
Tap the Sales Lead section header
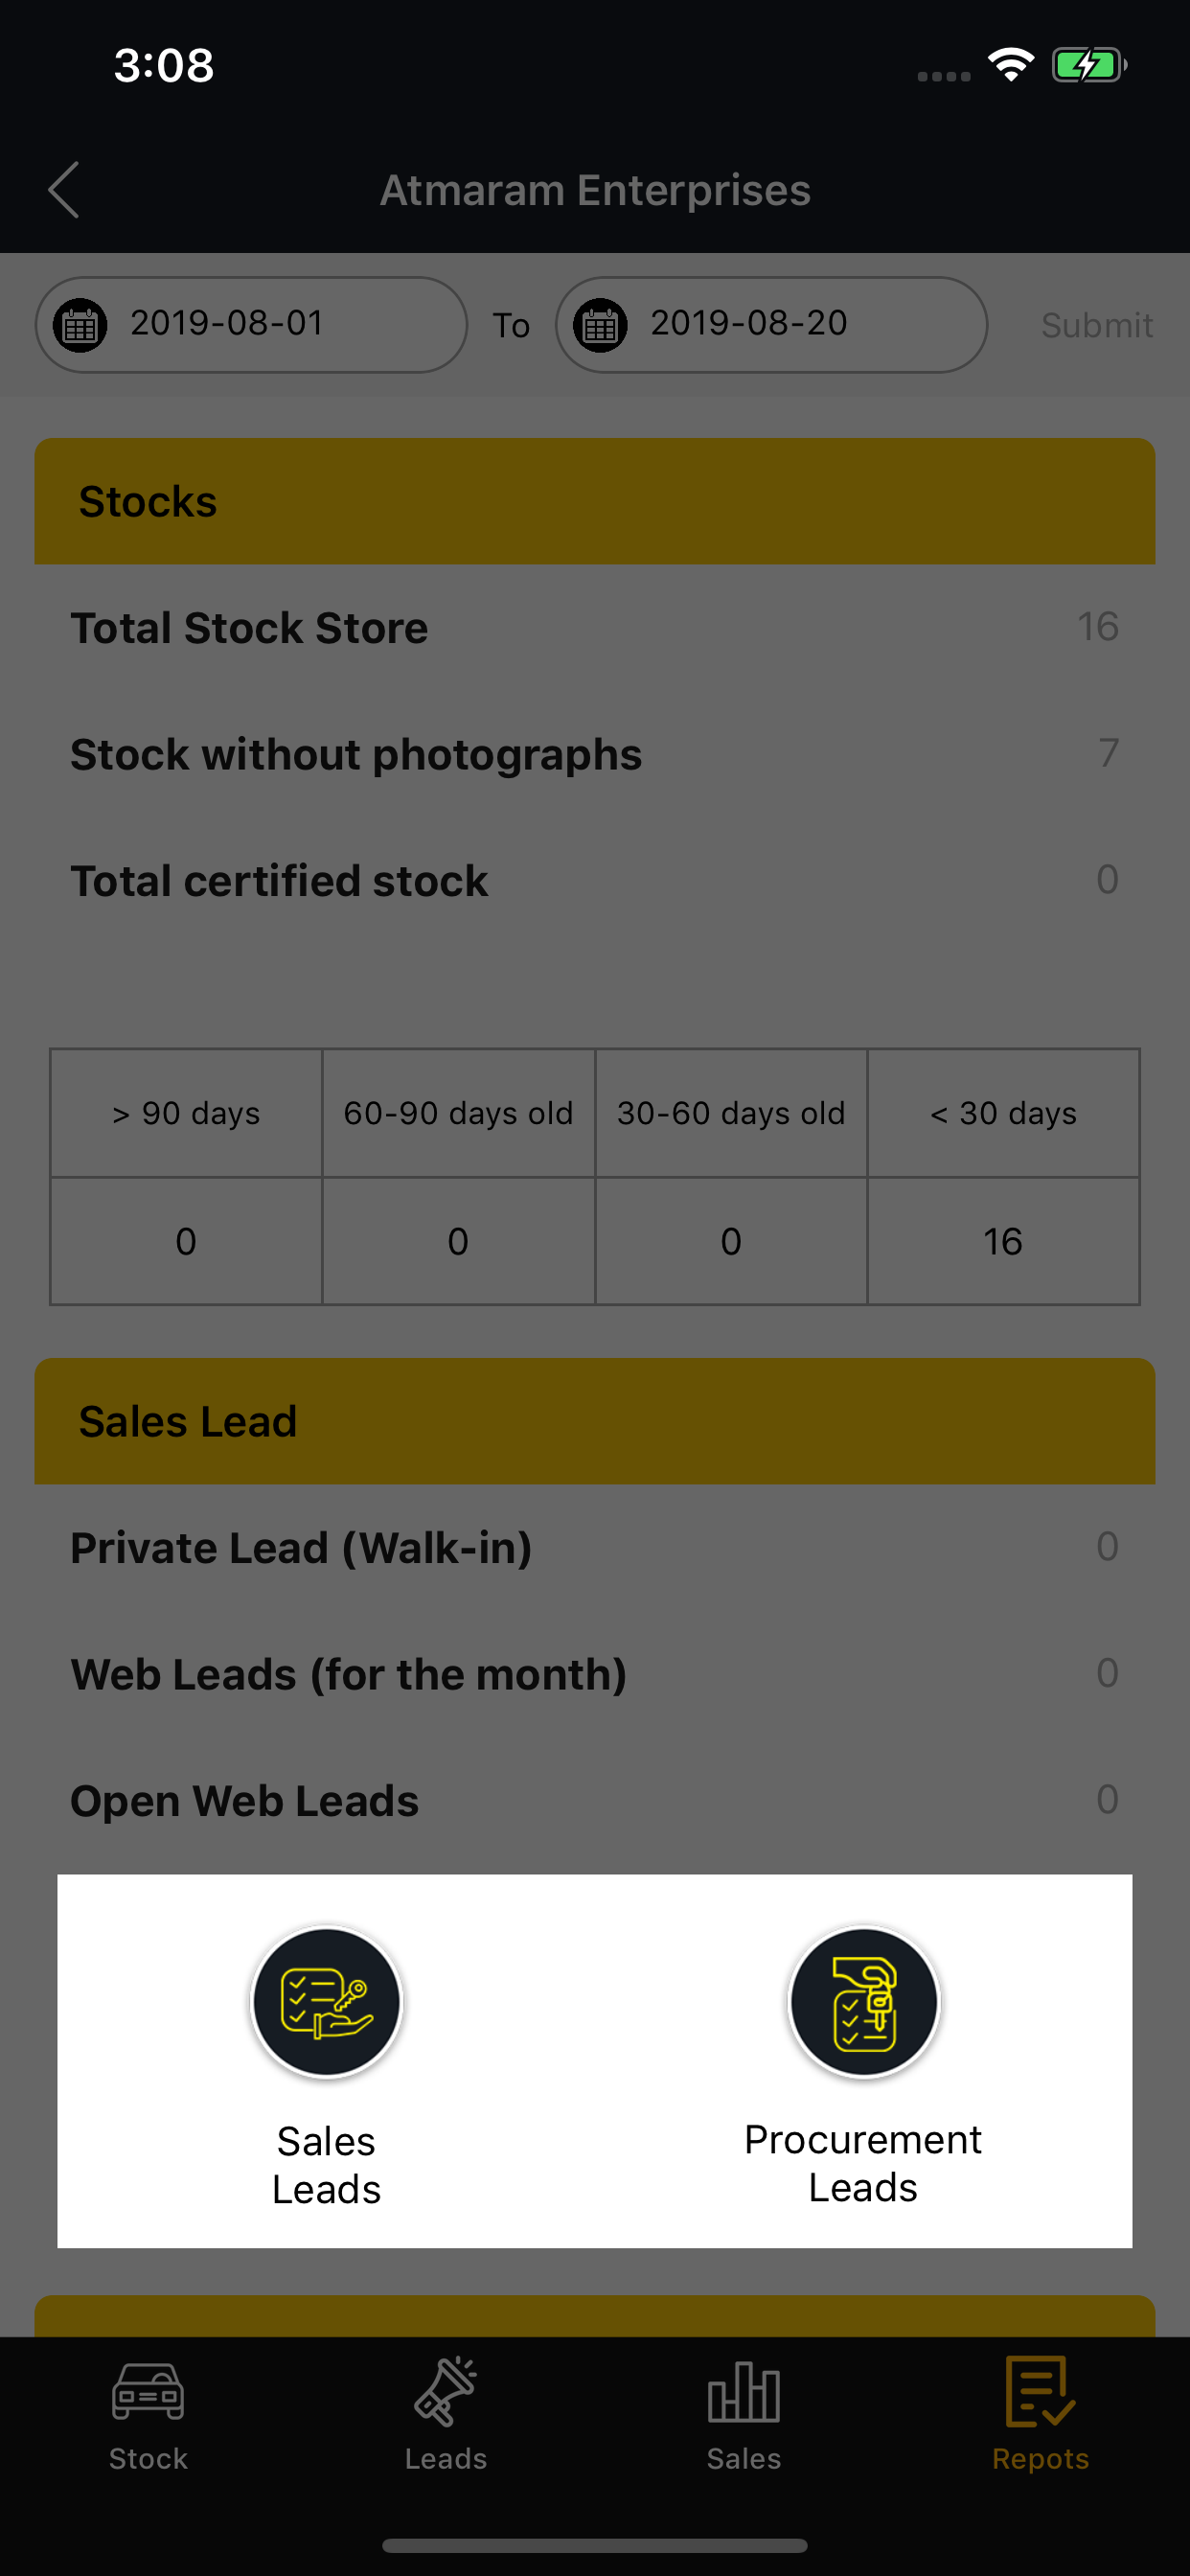pos(595,1421)
